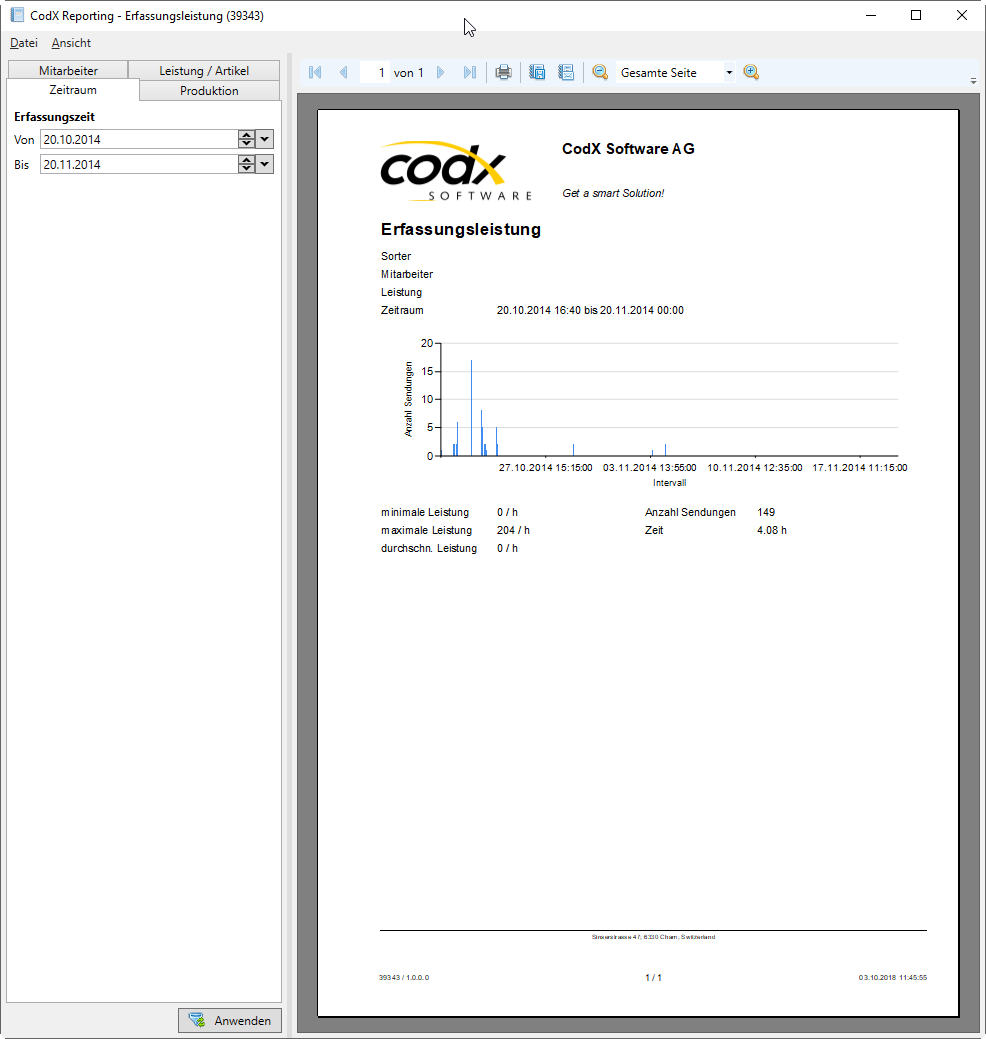Screen dimensions: 986x1039
Task: Apply the filter with the Anwenden button
Action: pyautogui.click(x=229, y=1020)
